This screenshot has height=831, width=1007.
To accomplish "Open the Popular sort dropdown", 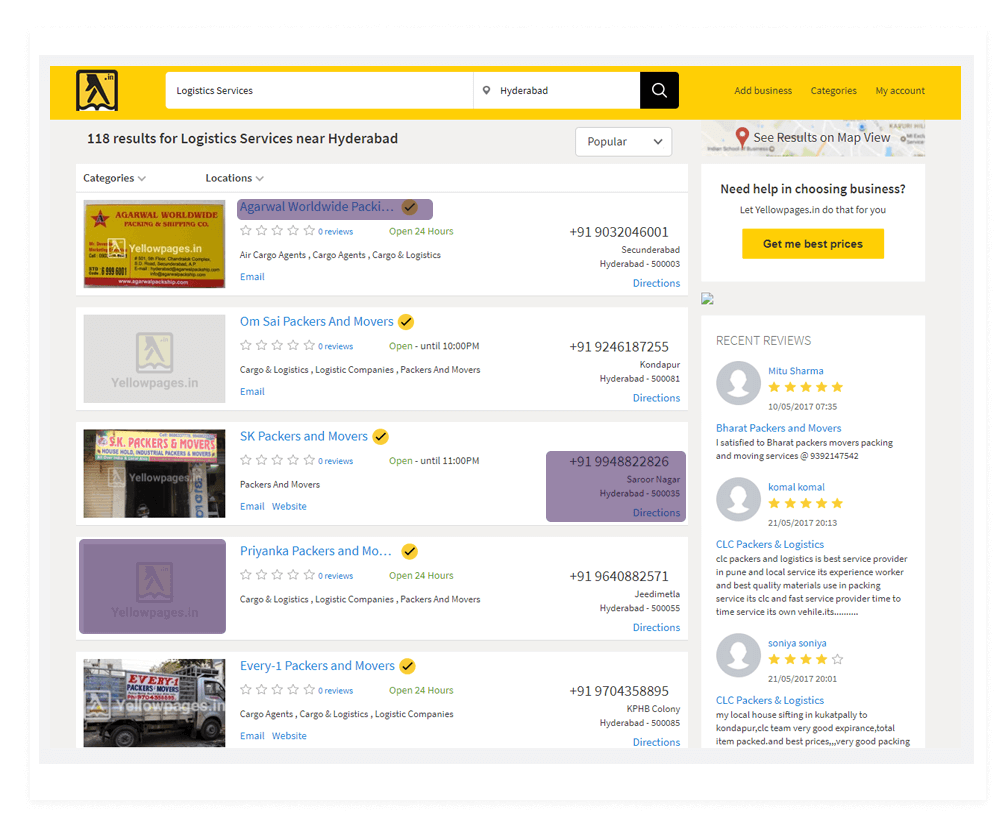I will tap(623, 142).
